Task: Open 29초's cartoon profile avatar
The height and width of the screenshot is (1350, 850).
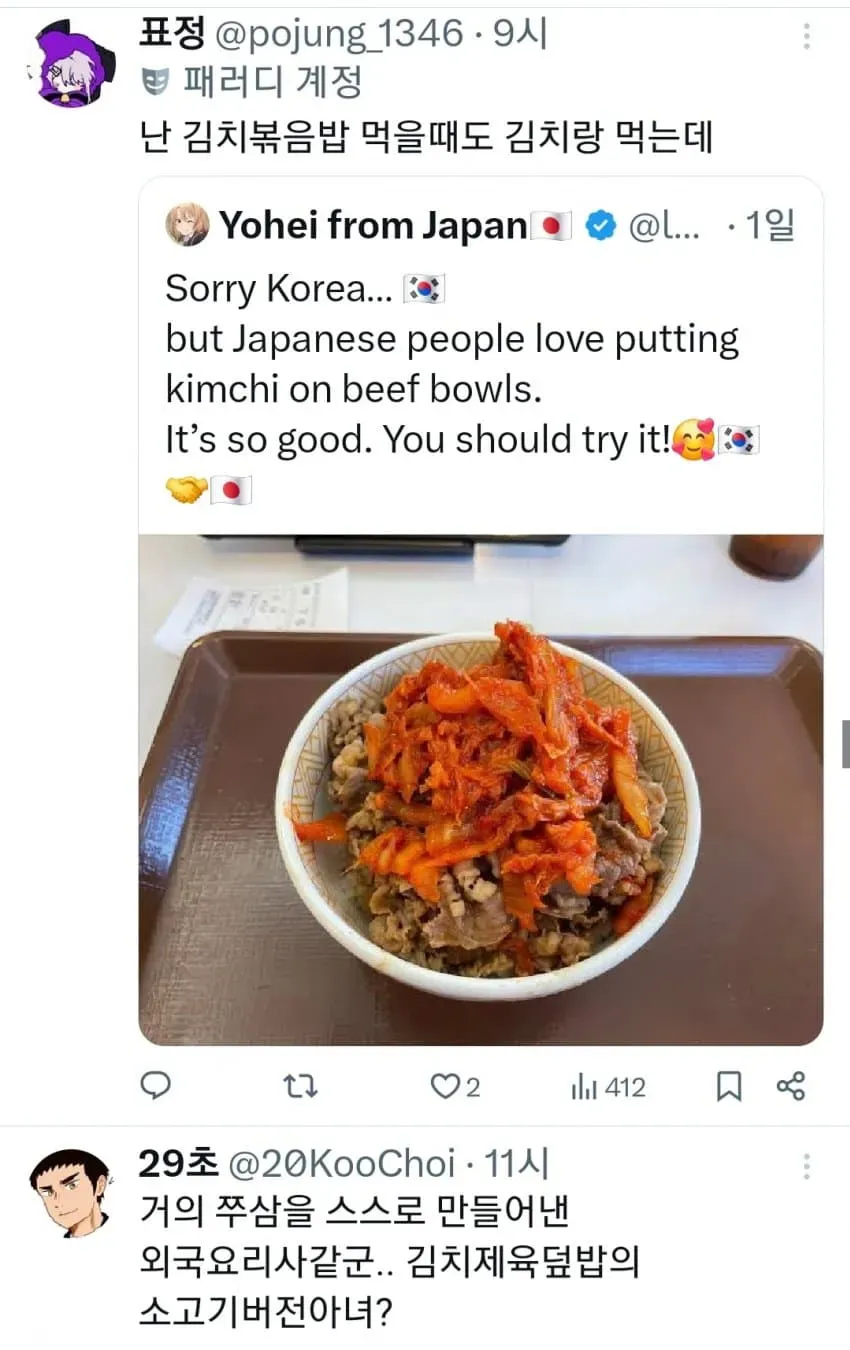Action: click(x=69, y=1193)
